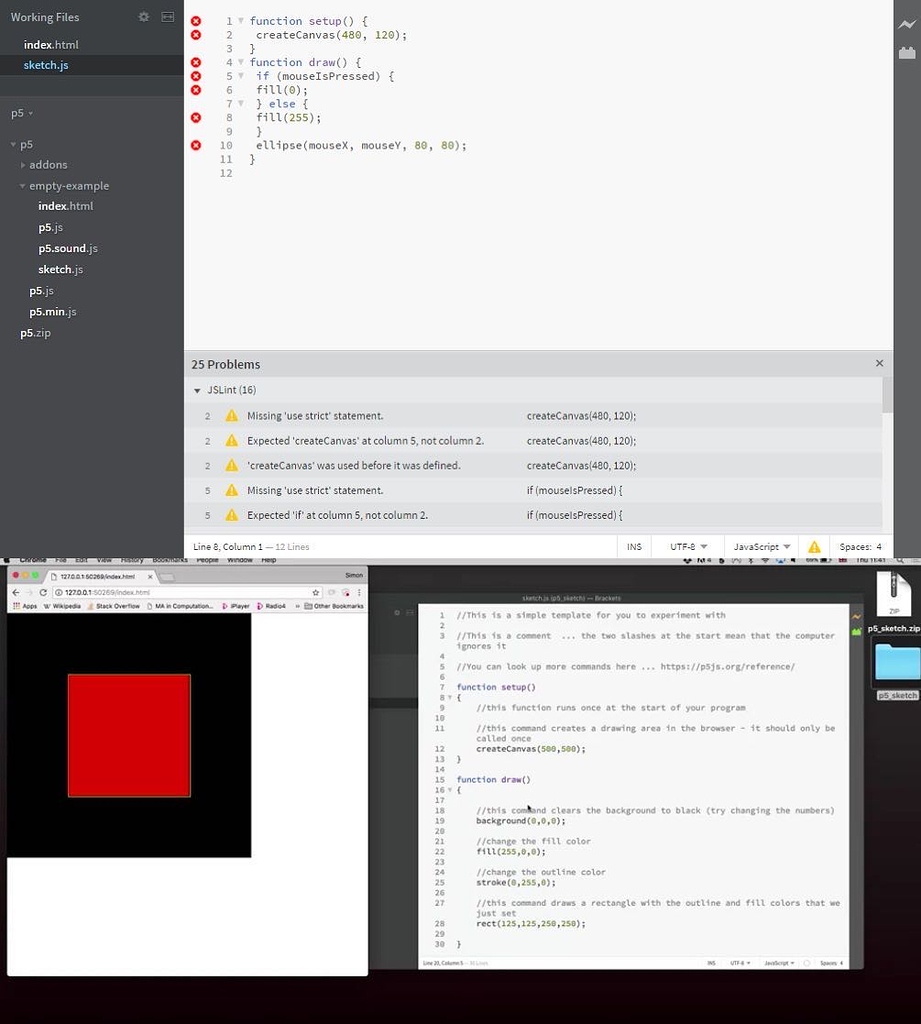Click Chrome's back arrow icon
Viewport: 921px width, 1024px height.
[x=15, y=592]
